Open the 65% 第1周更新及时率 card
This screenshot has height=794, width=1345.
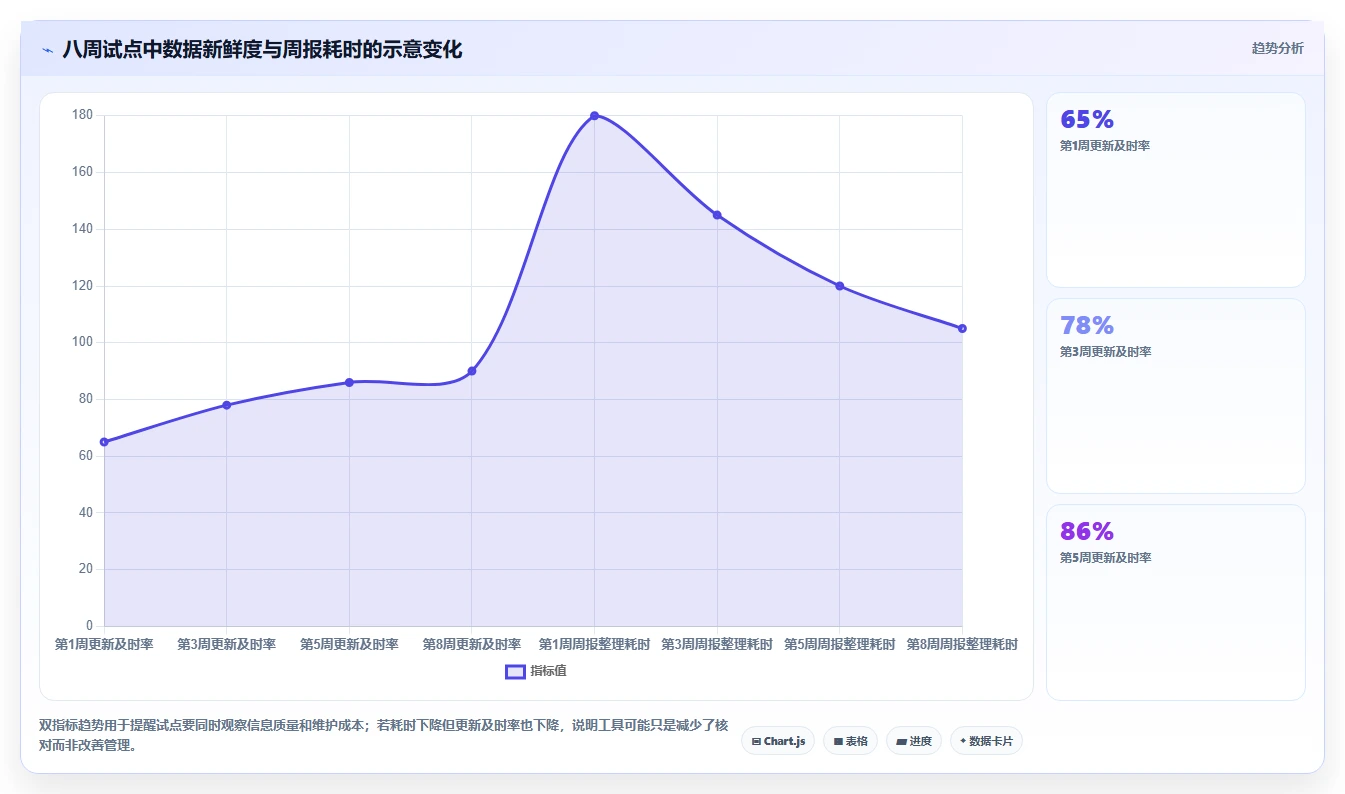coord(1175,190)
